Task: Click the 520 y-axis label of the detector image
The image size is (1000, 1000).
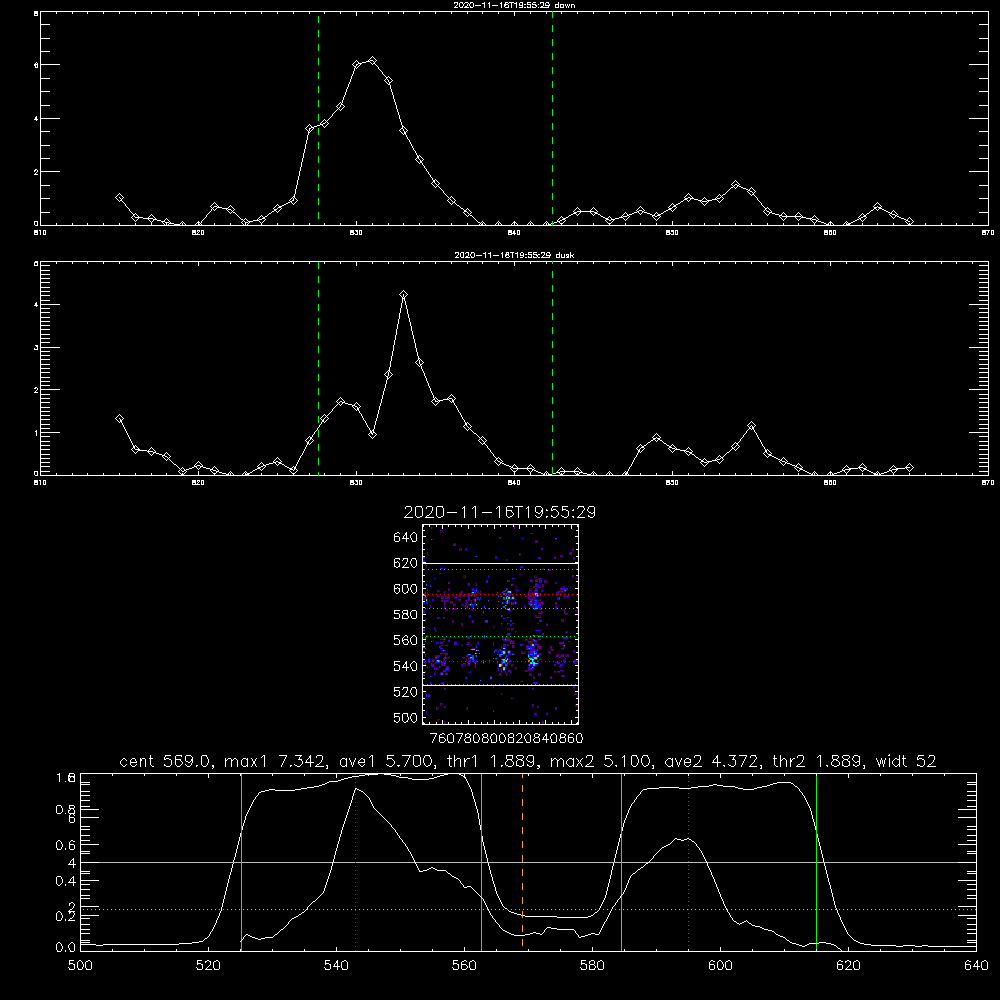Action: pos(406,692)
